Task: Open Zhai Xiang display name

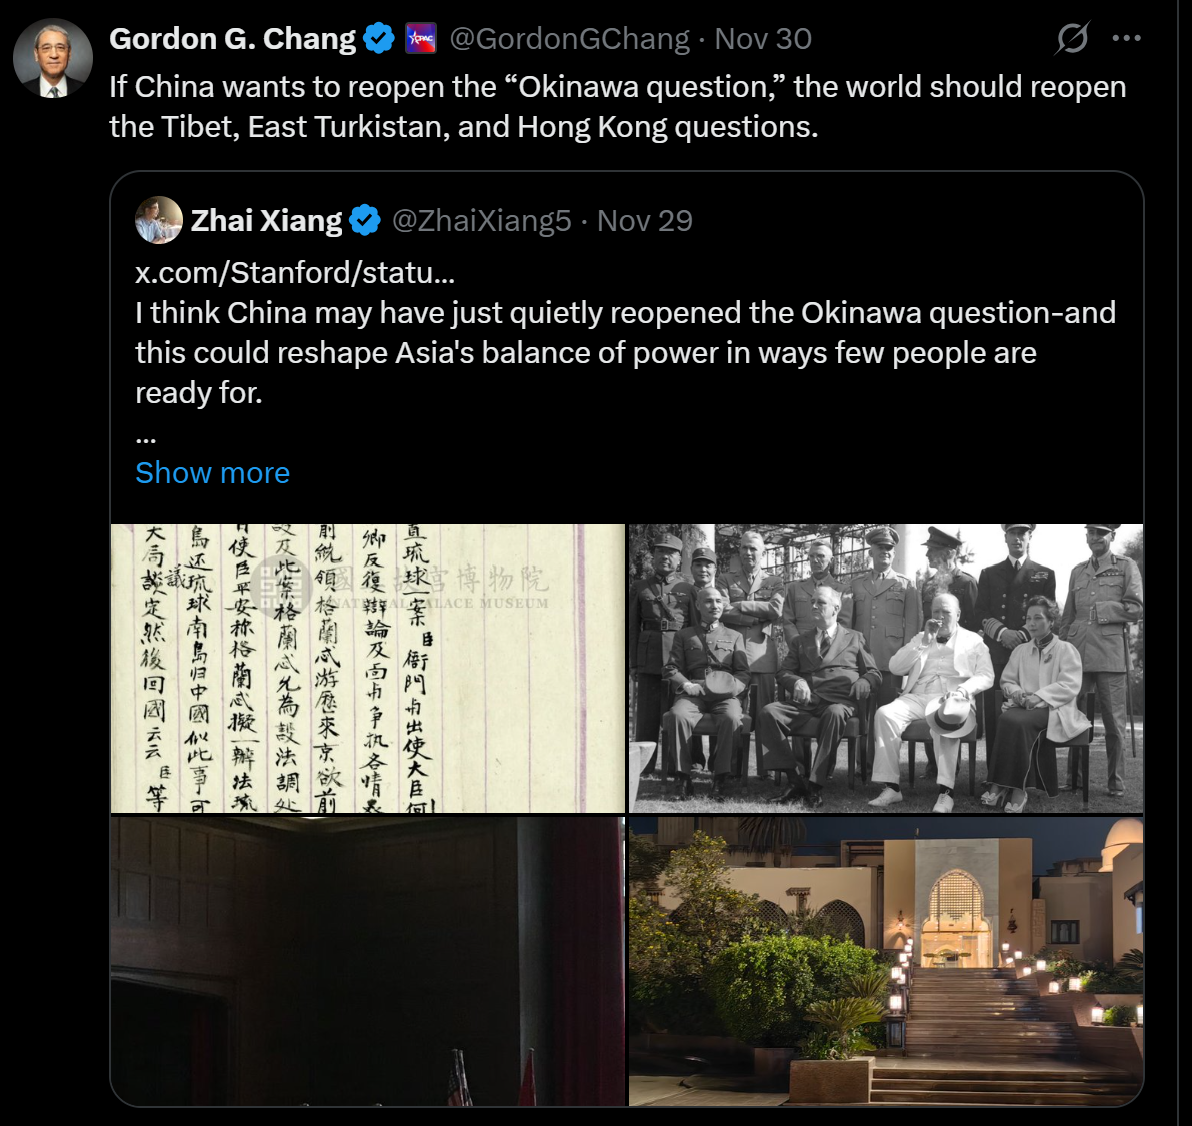Action: pyautogui.click(x=266, y=220)
